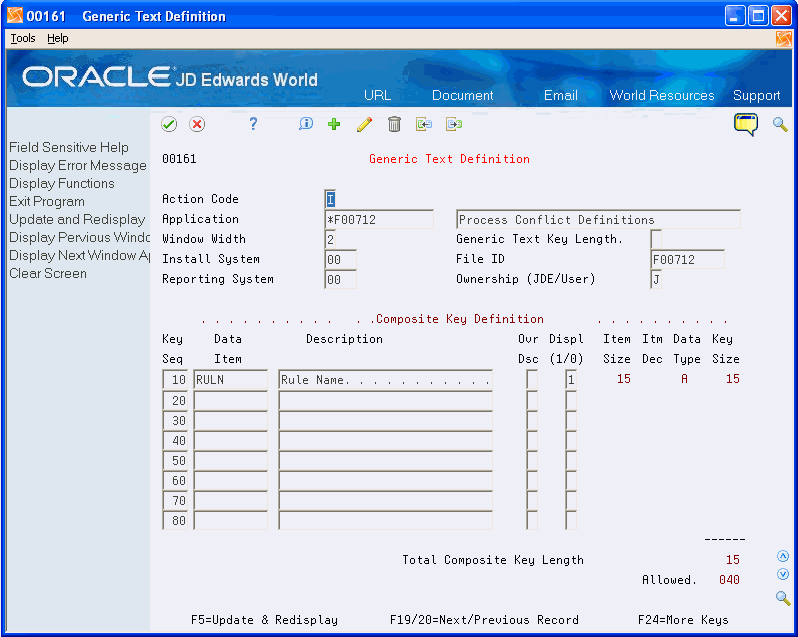Click Ovr Dsc field in row 10
Screen dimensions: 798x637
pyautogui.click(x=532, y=380)
